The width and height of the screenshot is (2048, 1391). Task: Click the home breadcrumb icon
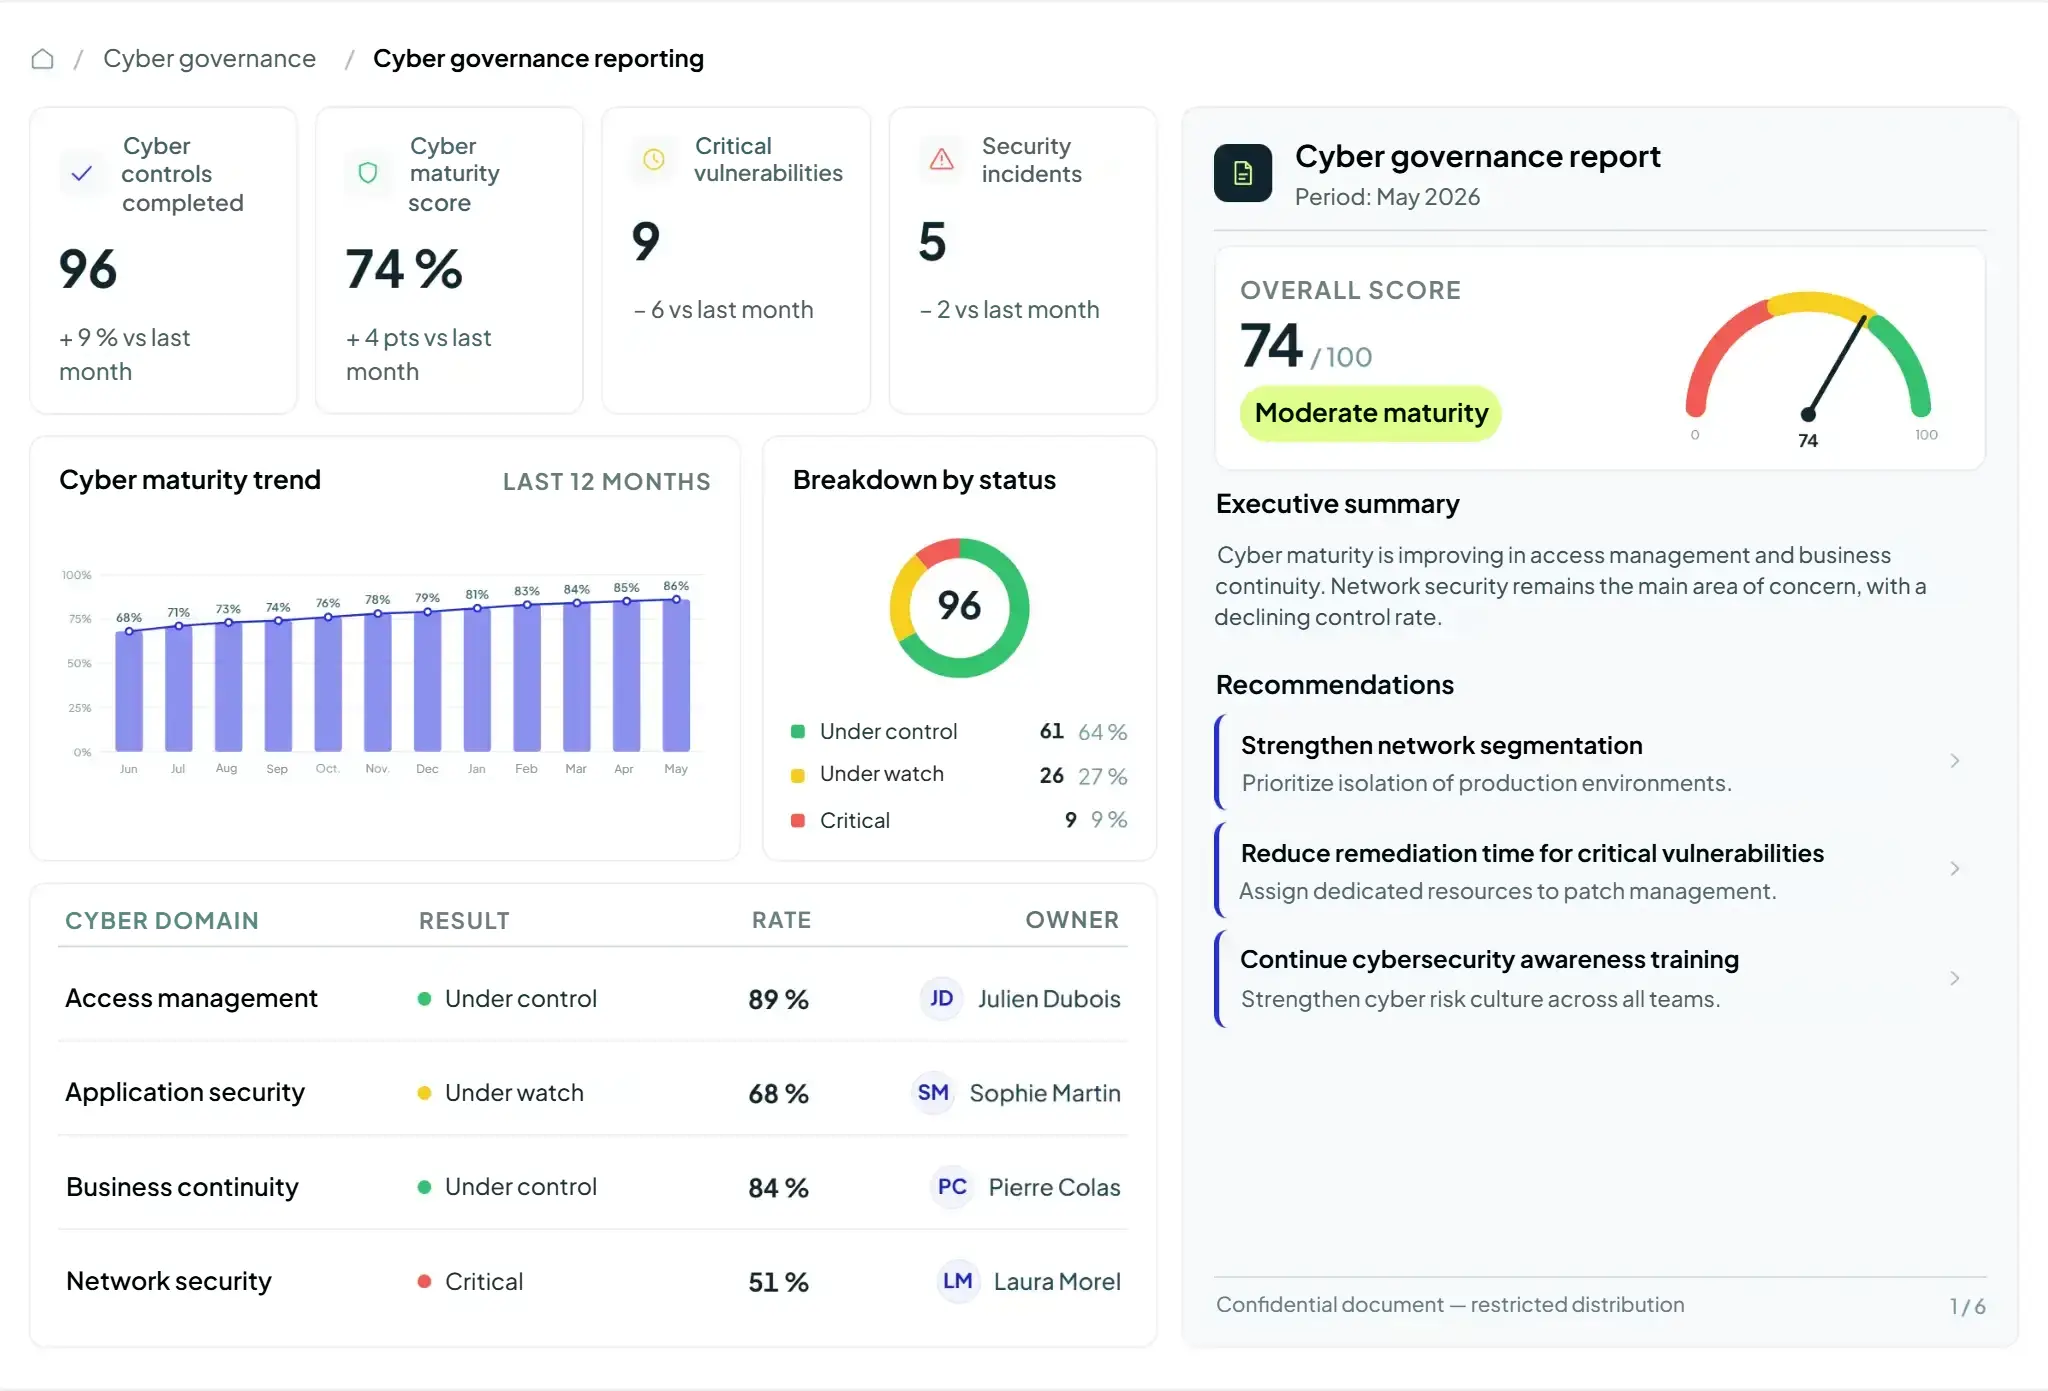coord(42,59)
